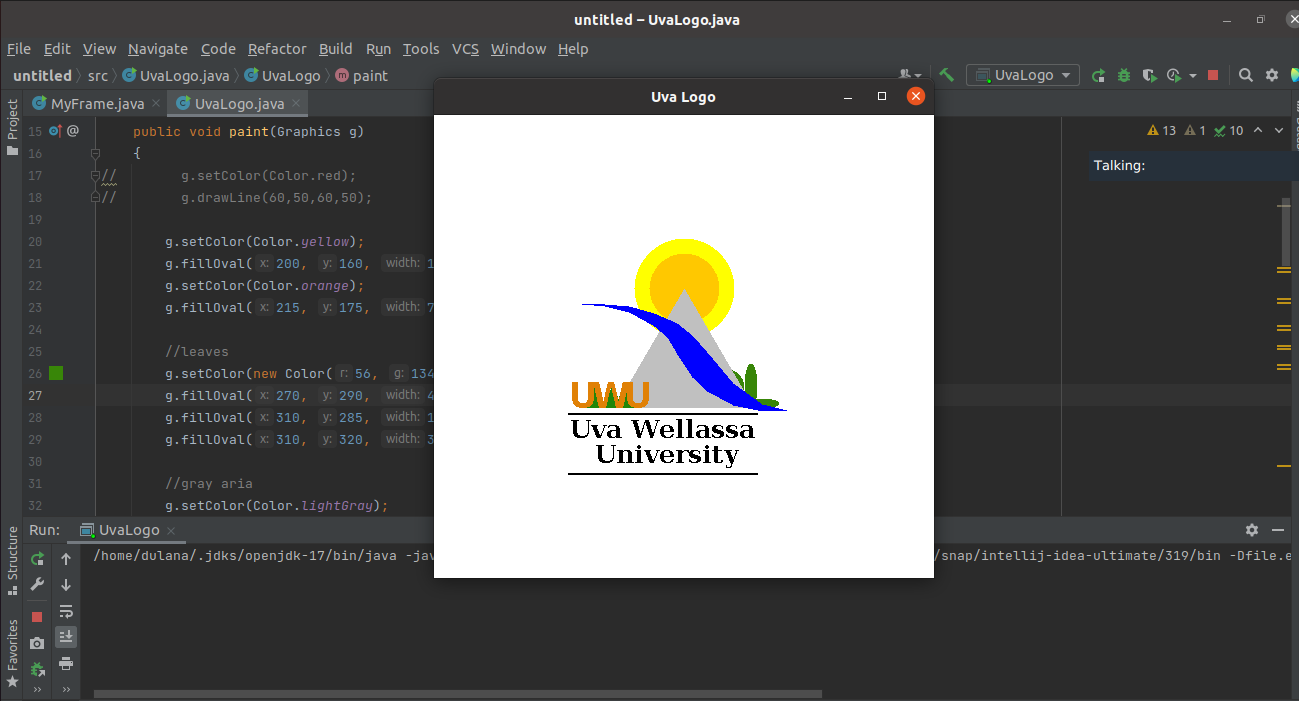This screenshot has height=701, width=1299.
Task: Rerun UvaLogo from the top toolbar
Action: click(x=1098, y=75)
